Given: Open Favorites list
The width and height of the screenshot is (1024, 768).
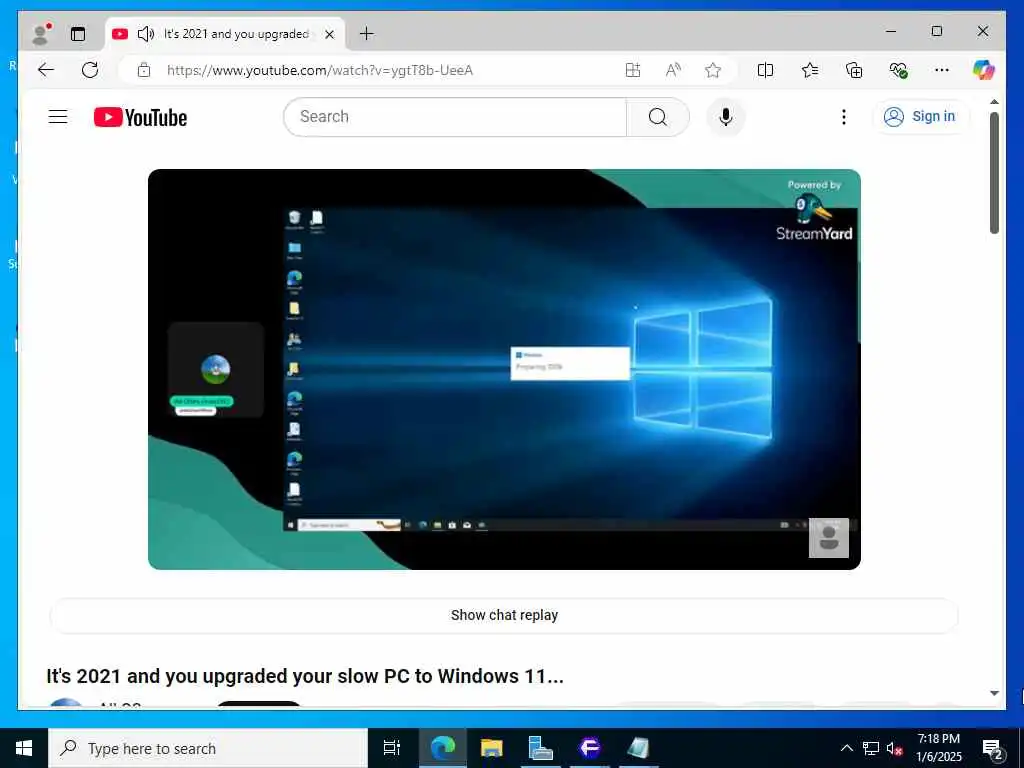Looking at the screenshot, I should [x=810, y=70].
